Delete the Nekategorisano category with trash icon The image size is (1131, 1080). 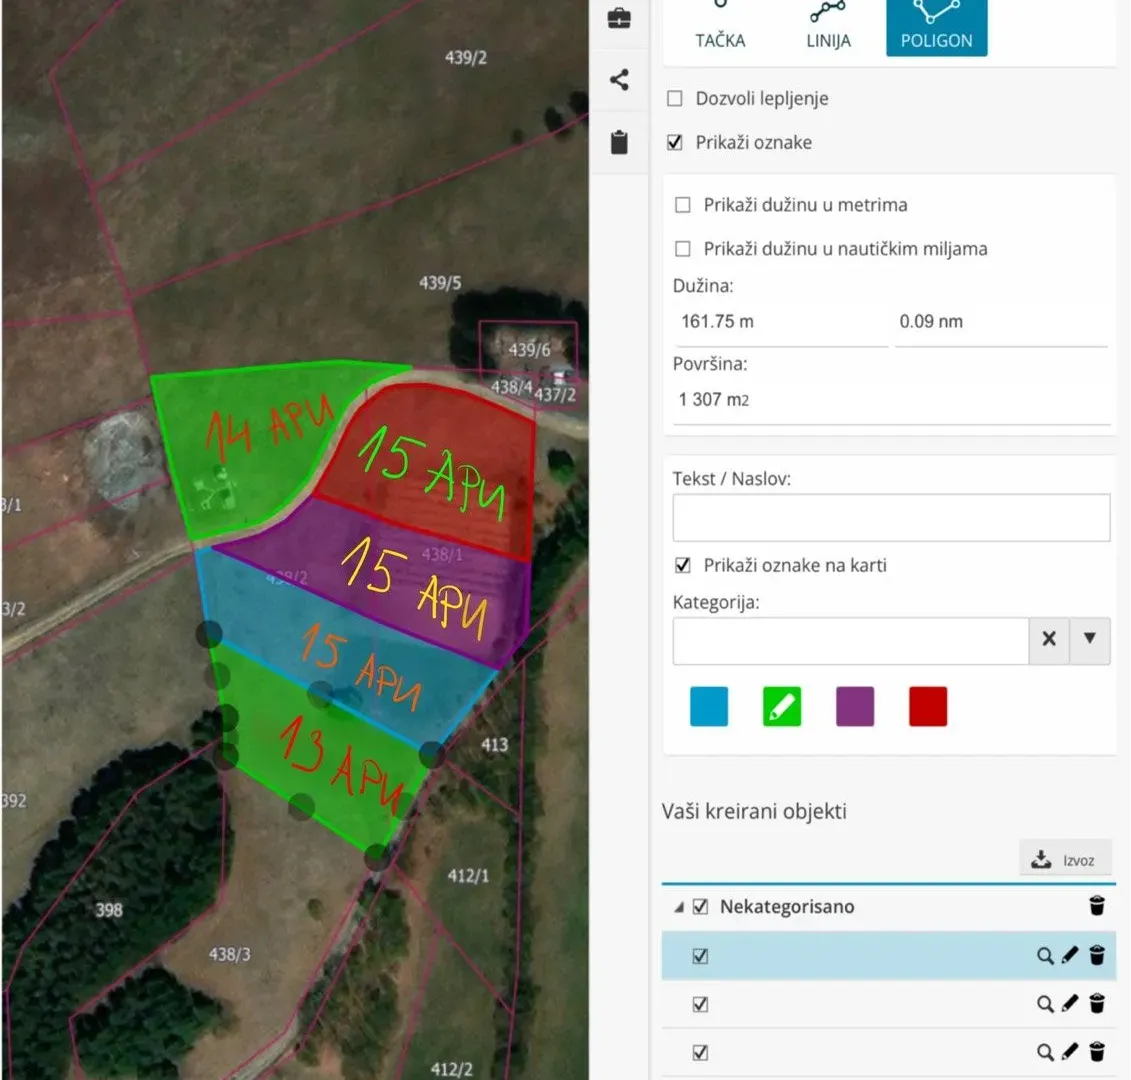click(x=1096, y=905)
